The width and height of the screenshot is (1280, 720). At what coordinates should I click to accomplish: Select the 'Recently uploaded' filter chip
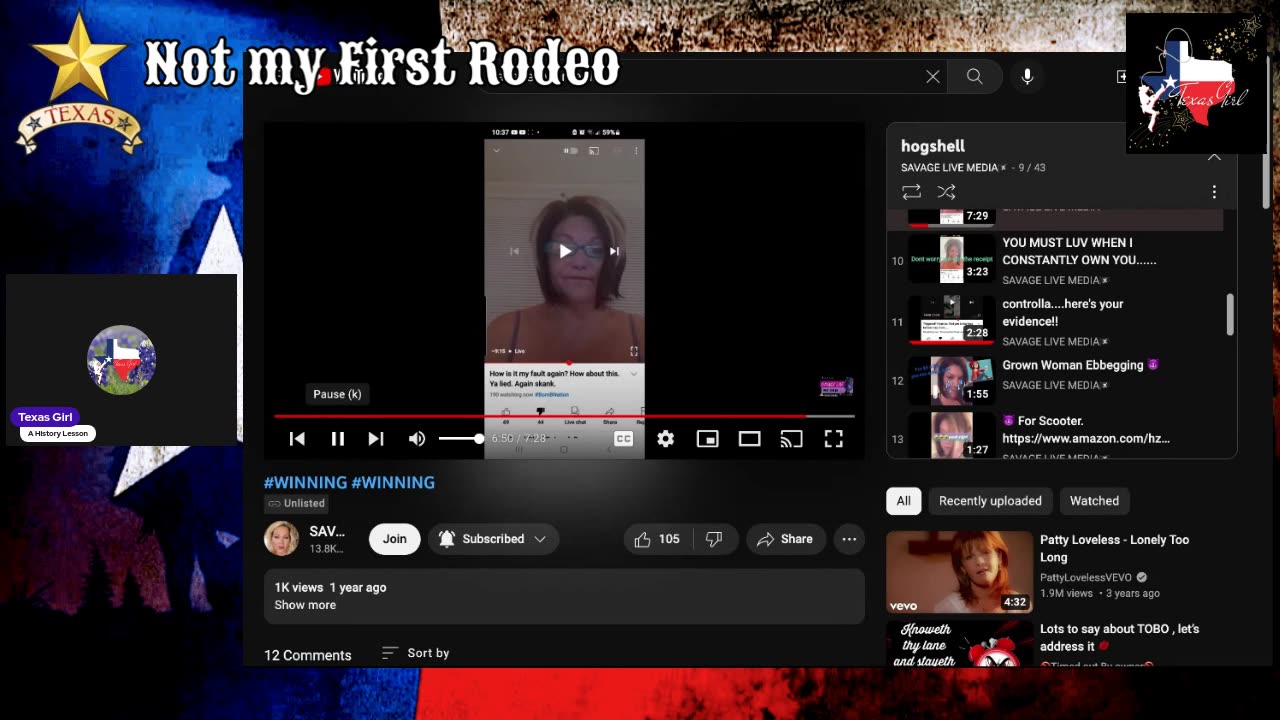[990, 501]
